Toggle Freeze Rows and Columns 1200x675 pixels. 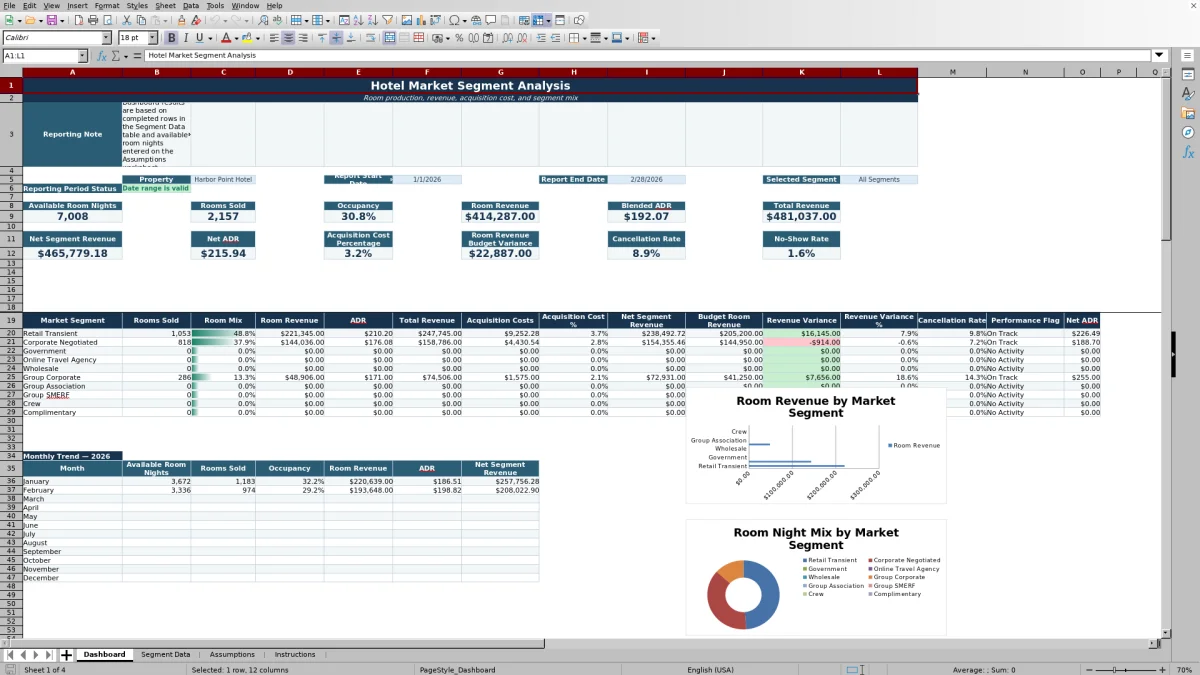537,20
